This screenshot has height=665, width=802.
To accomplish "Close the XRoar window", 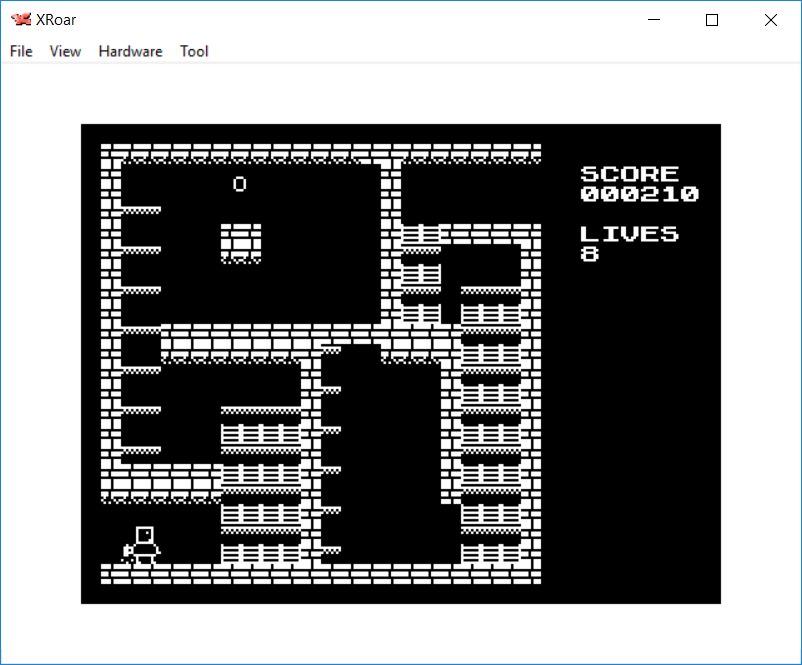I will (x=770, y=20).
